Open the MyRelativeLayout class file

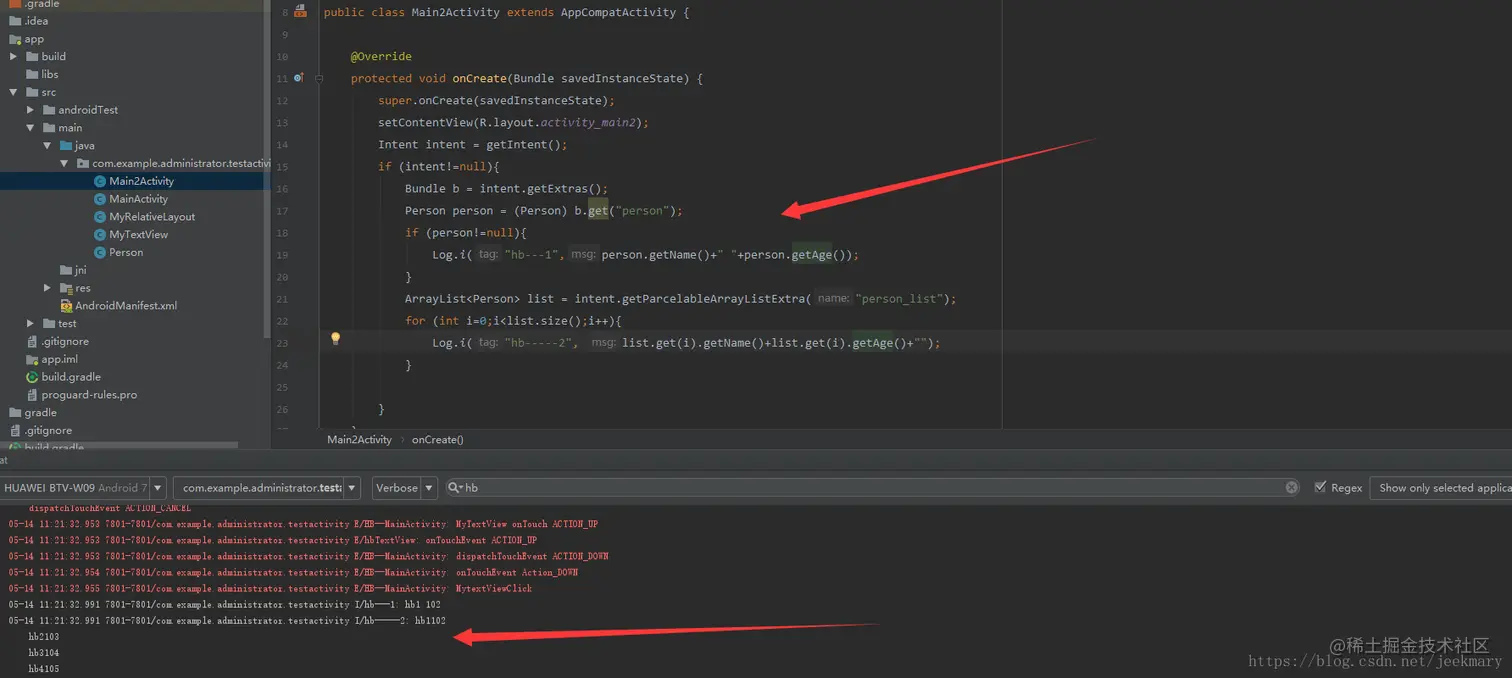click(152, 217)
